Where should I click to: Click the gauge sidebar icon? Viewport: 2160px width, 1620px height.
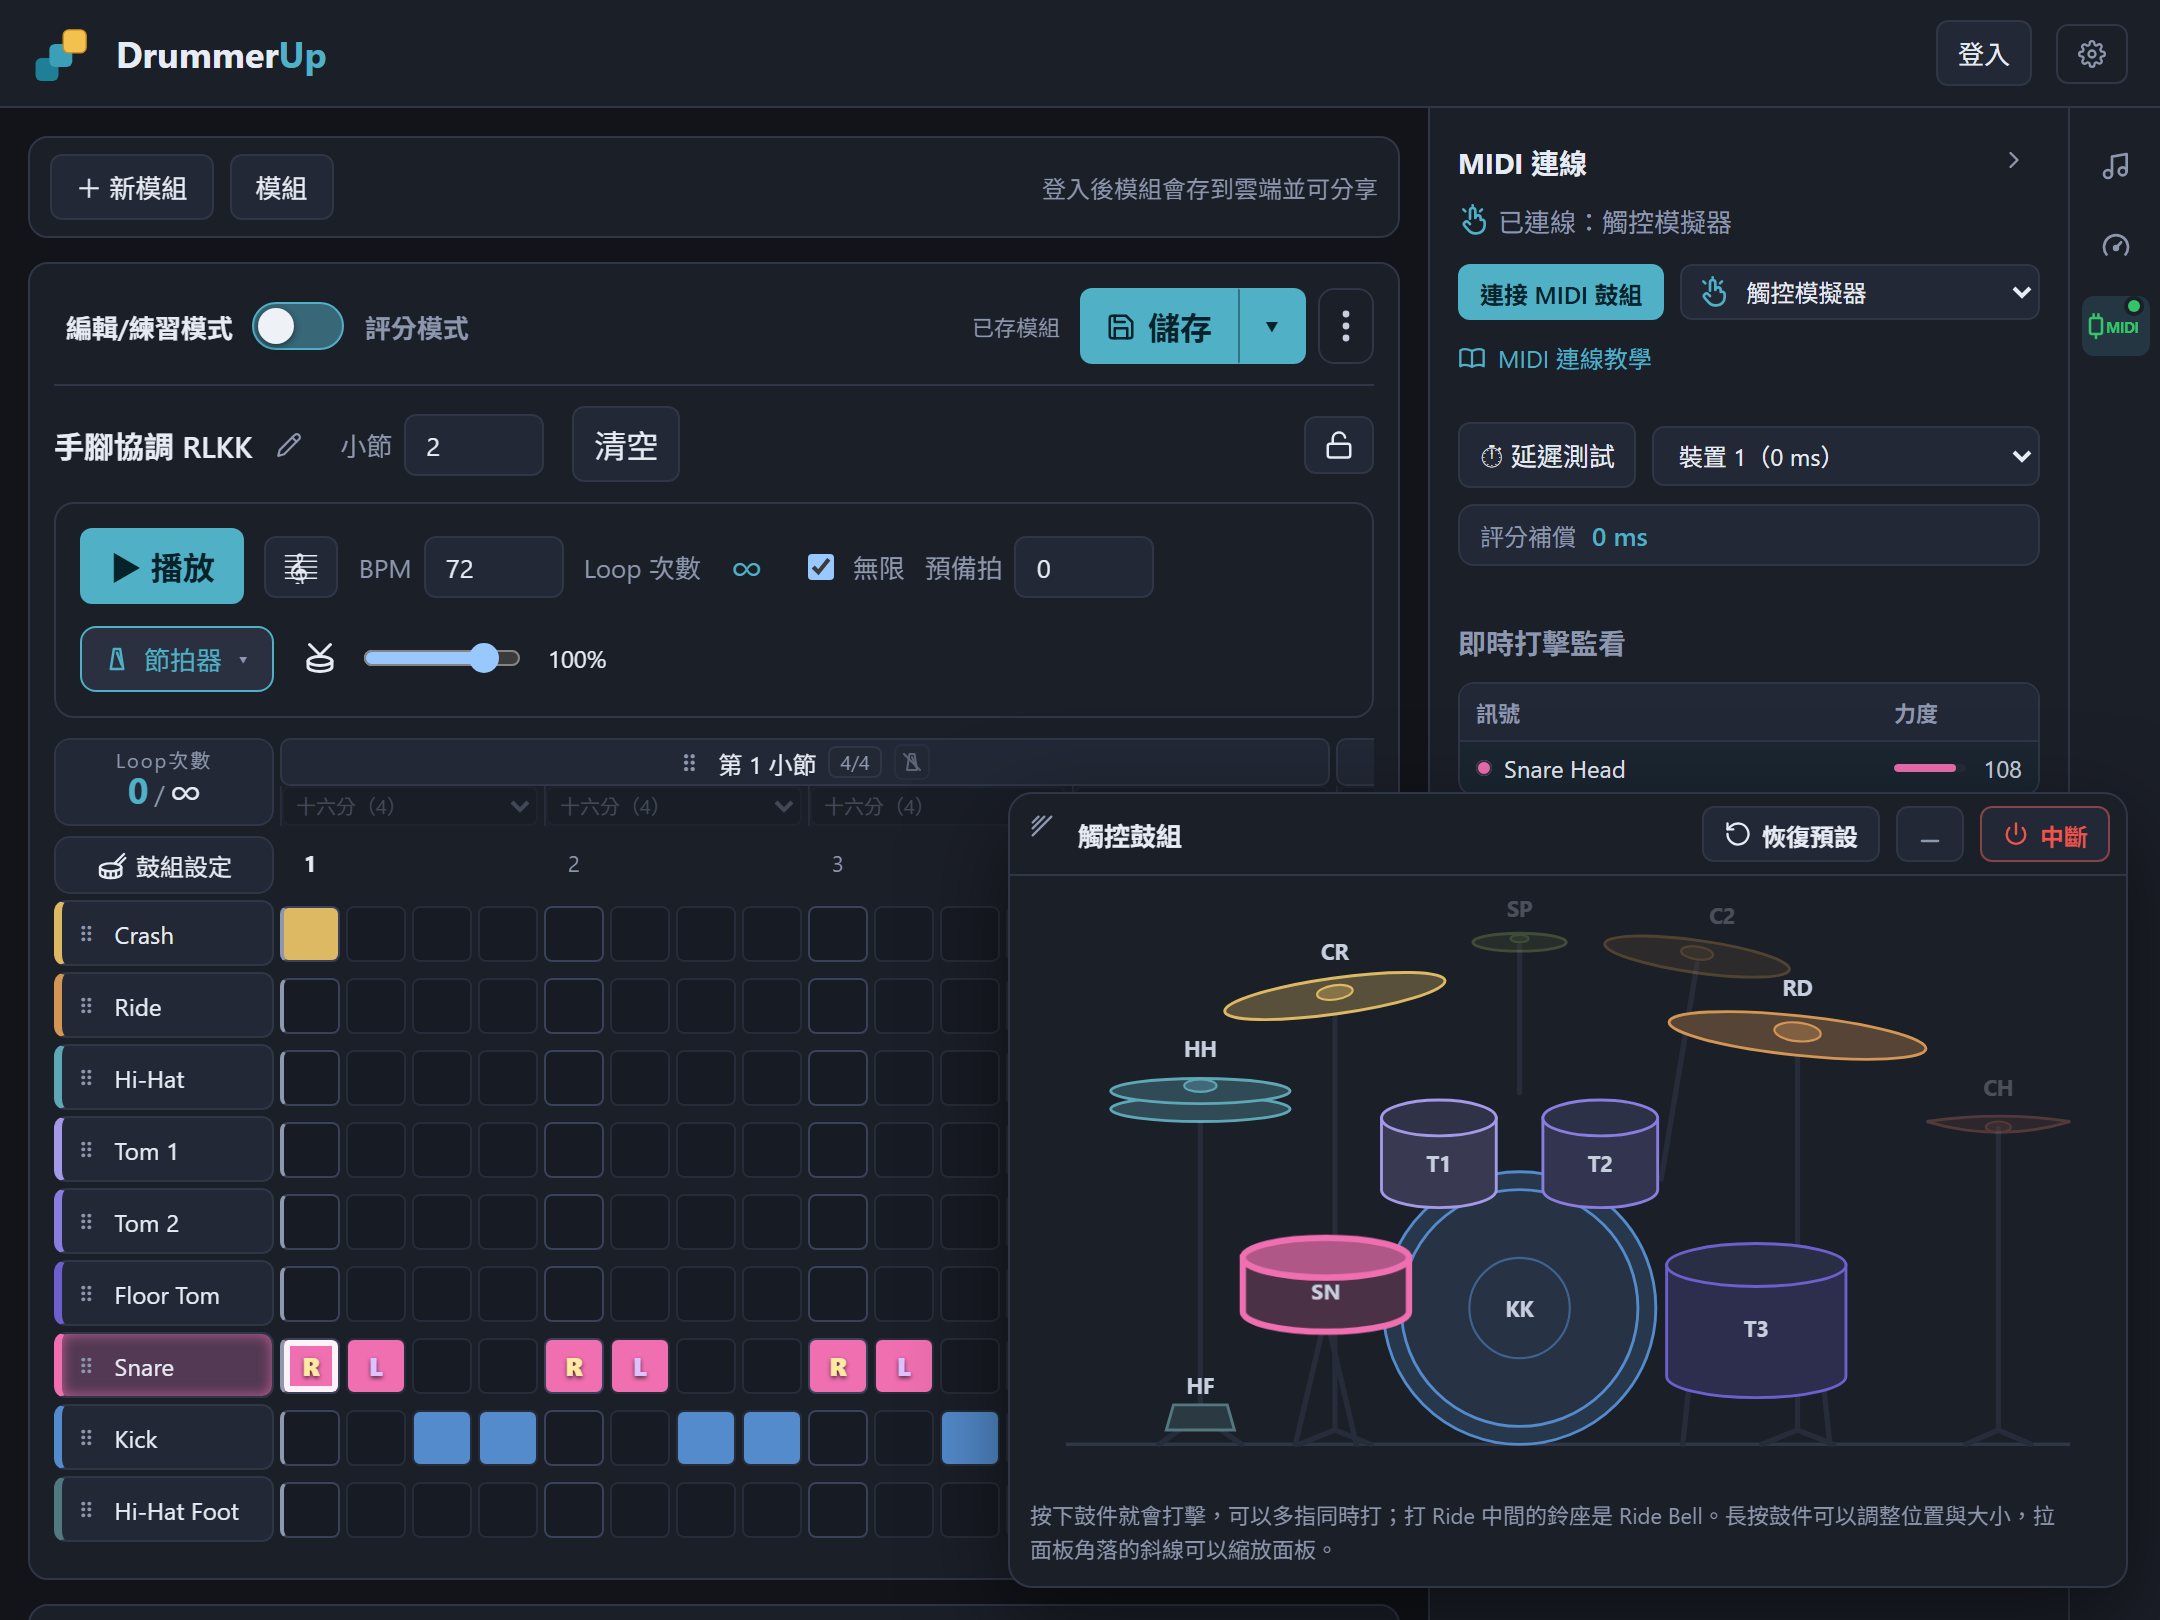[x=2114, y=245]
